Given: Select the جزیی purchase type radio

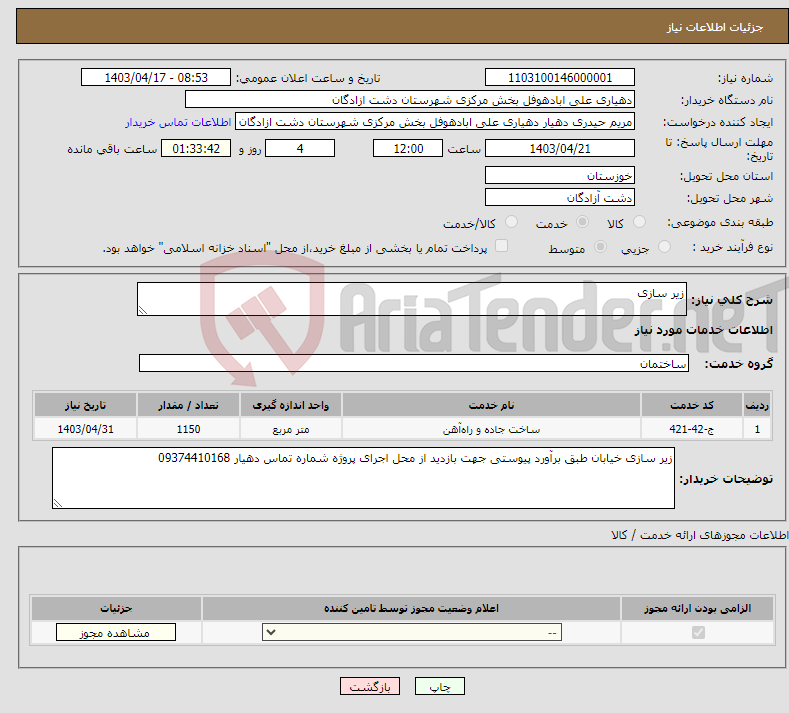Looking at the screenshot, I should (x=664, y=247).
